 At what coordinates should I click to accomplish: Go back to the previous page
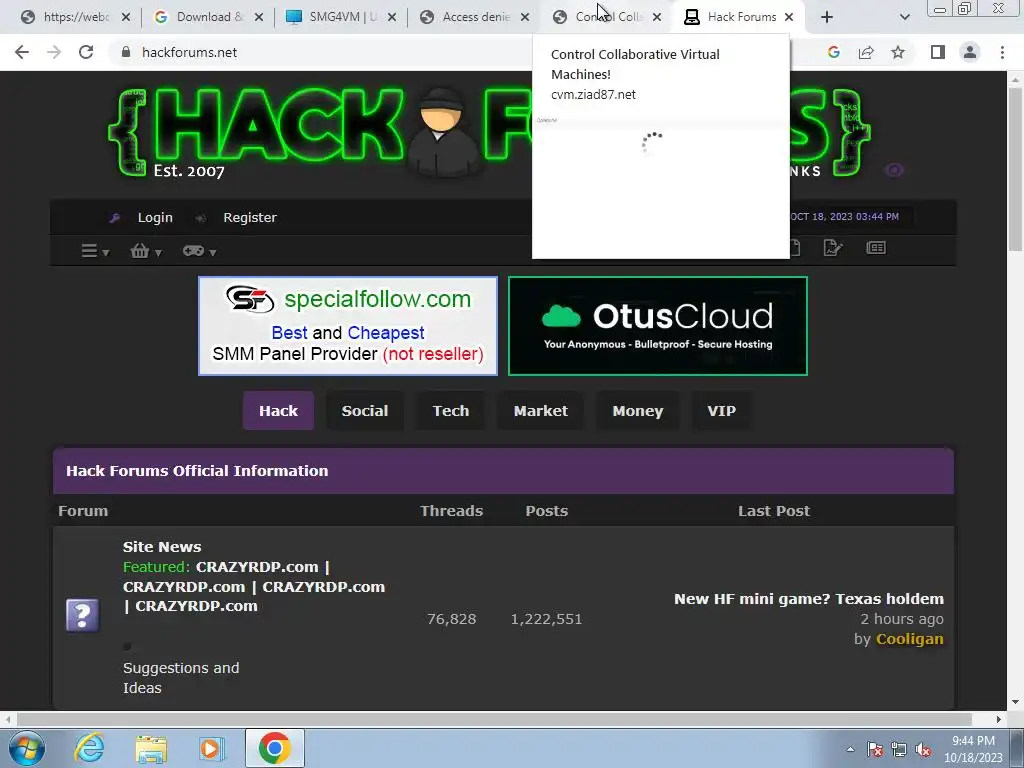(22, 52)
